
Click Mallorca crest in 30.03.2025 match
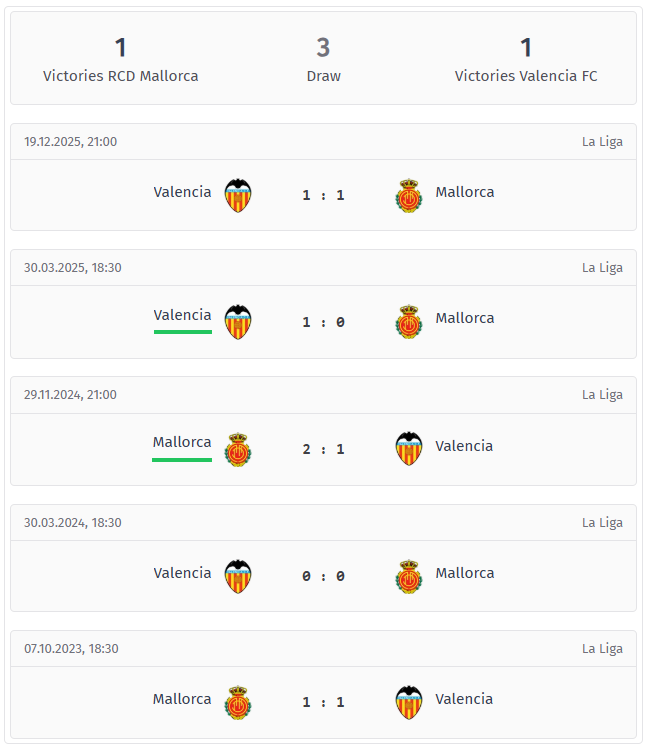click(x=408, y=322)
